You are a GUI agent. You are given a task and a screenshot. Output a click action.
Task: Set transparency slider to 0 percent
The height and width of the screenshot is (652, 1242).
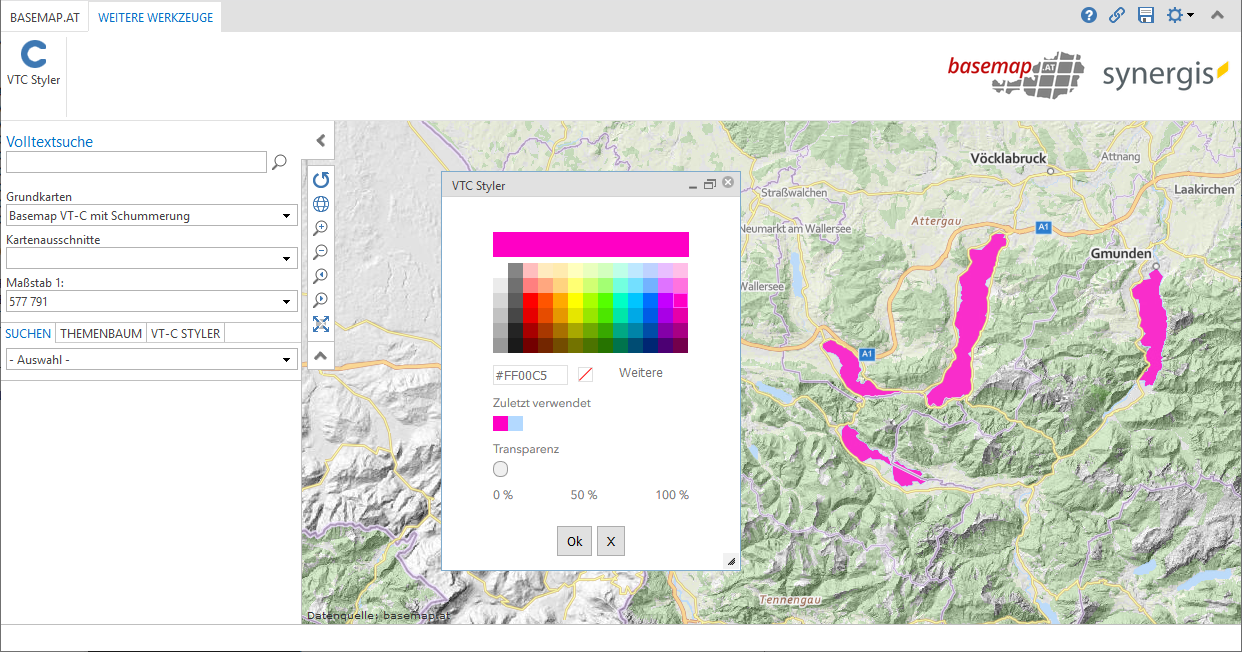tap(500, 468)
